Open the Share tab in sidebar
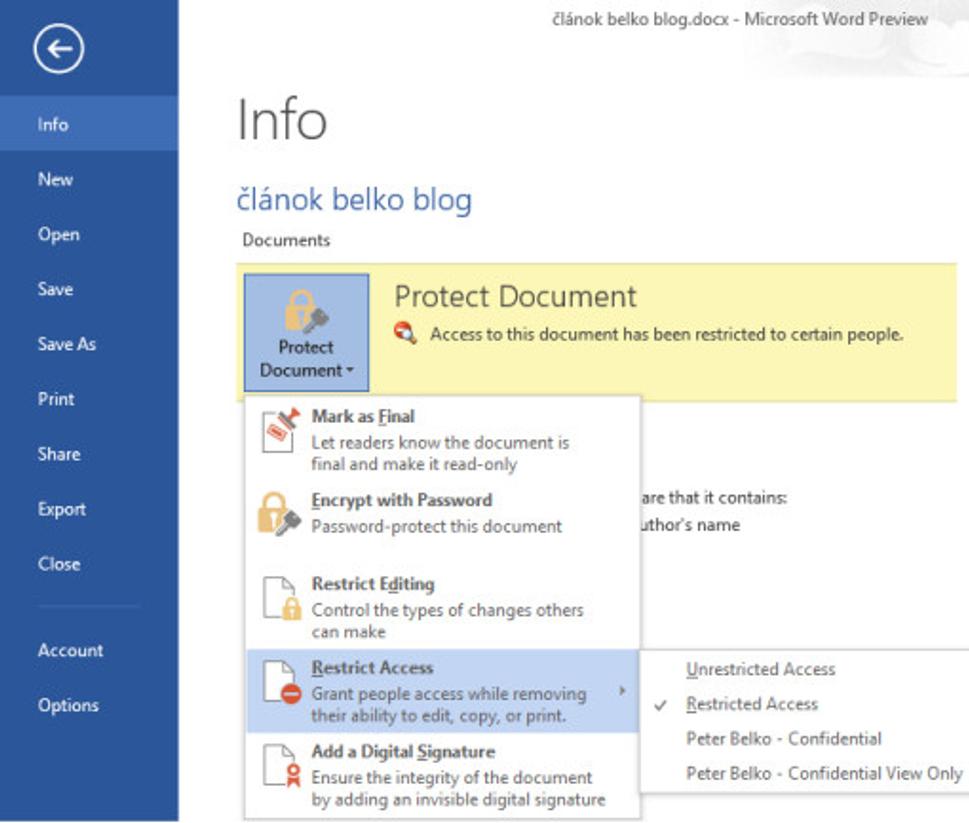The height and width of the screenshot is (823, 969). tap(89, 454)
